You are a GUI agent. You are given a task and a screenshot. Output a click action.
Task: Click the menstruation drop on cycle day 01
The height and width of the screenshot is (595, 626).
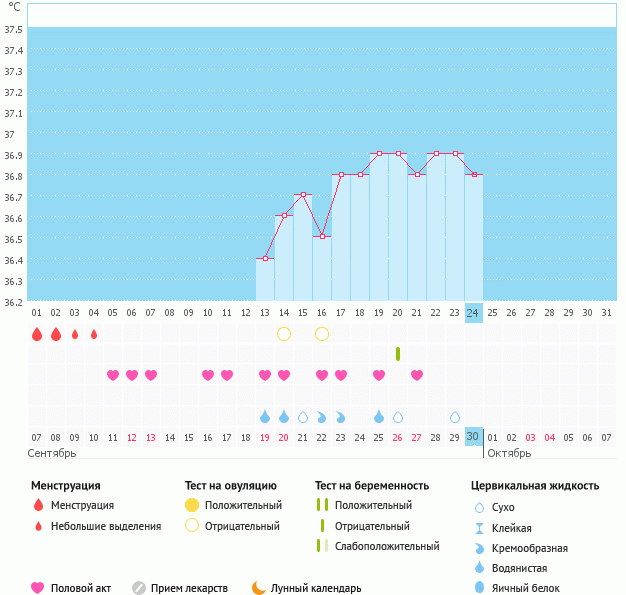coord(37,334)
